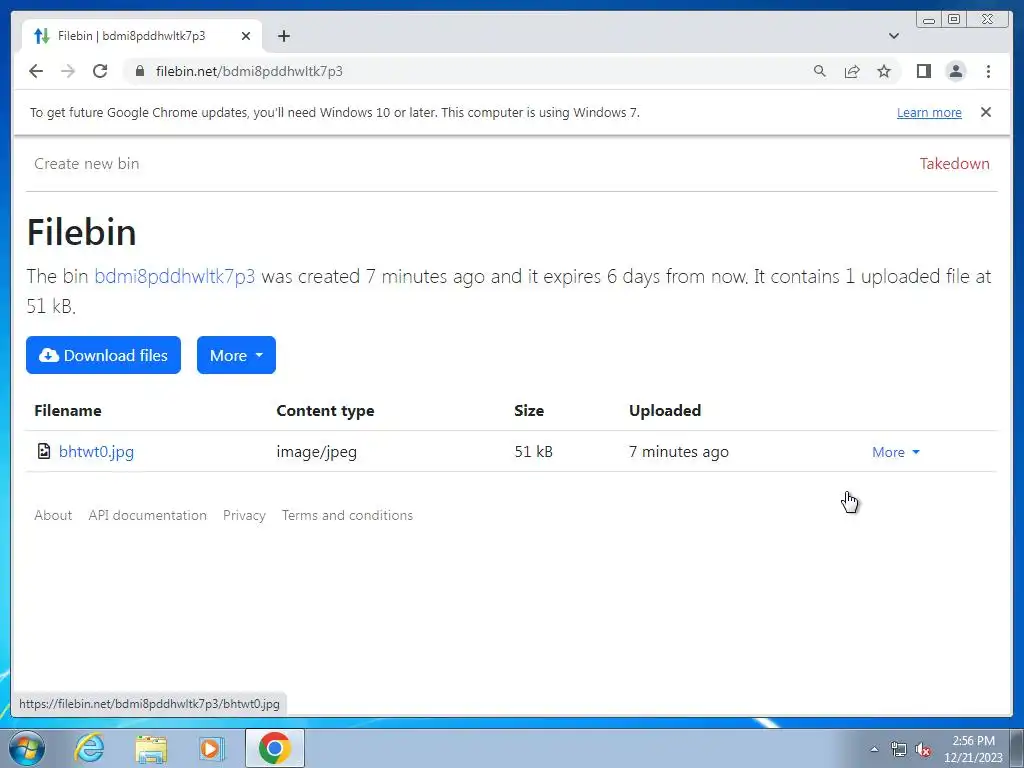The width and height of the screenshot is (1024, 768).
Task: Dismiss the Chrome update notification bar
Action: click(x=986, y=112)
